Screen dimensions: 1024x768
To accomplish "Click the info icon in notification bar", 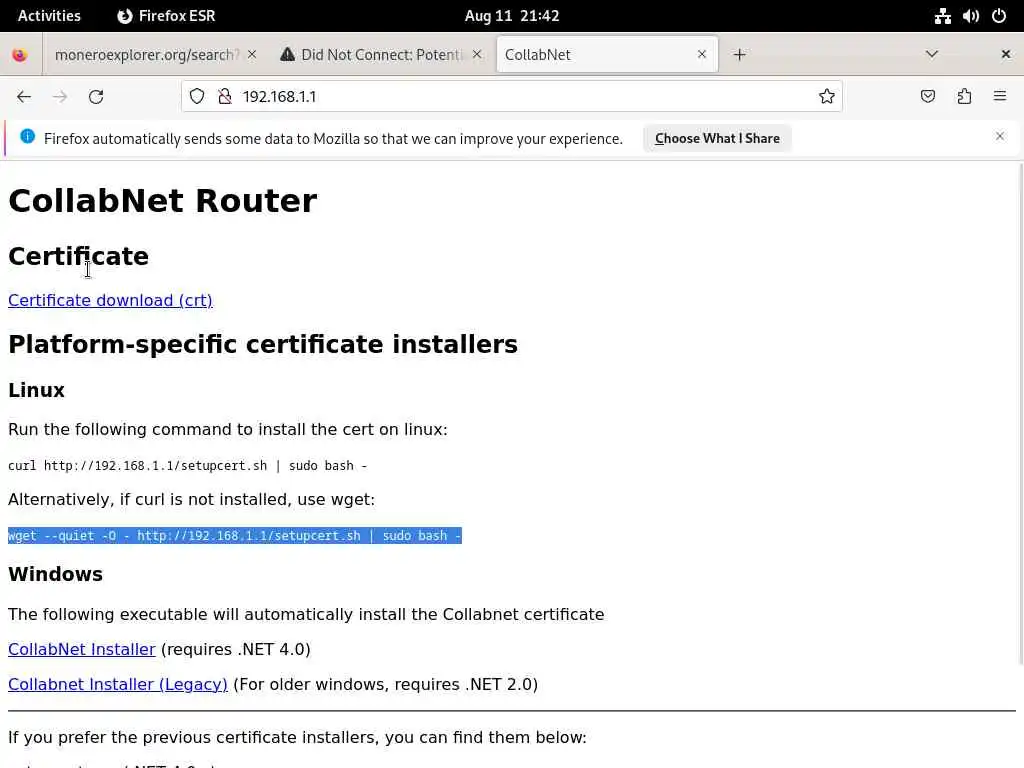I will click(x=27, y=136).
